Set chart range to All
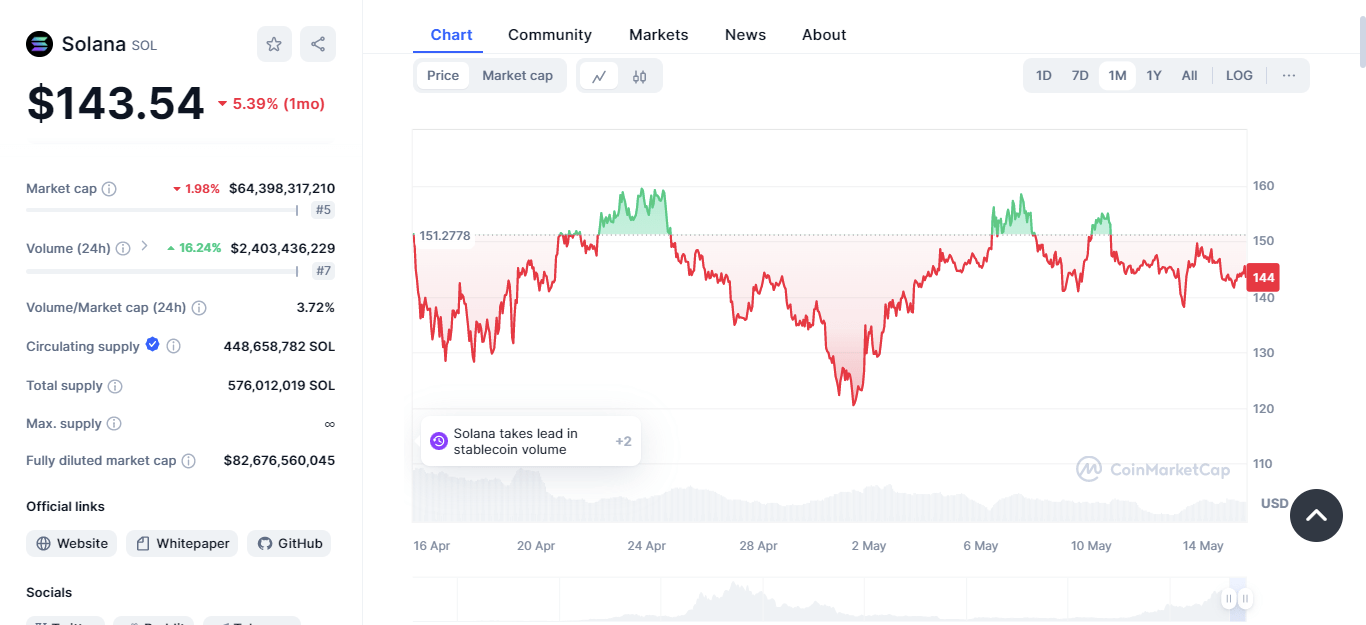Screen dimensions: 1366x625 [1189, 75]
